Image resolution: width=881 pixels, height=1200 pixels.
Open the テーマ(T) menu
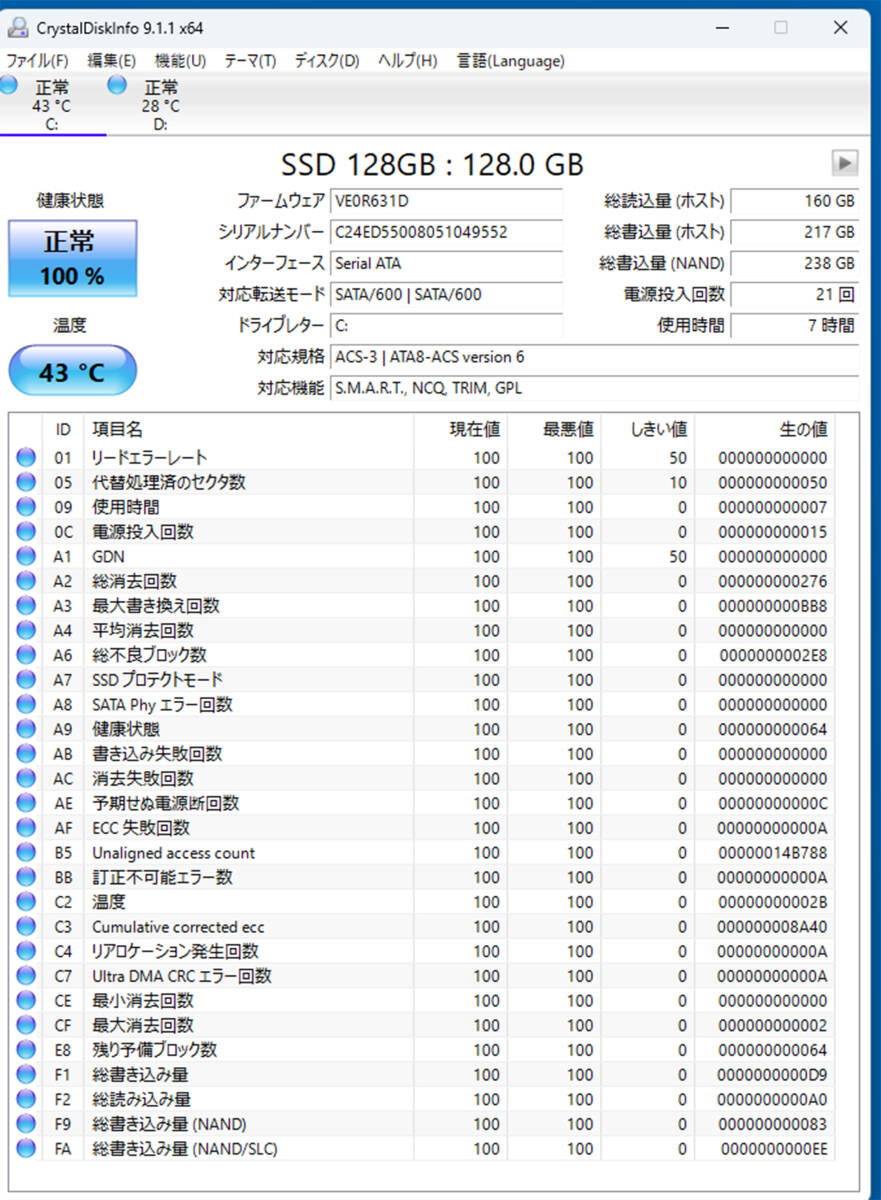tap(250, 61)
